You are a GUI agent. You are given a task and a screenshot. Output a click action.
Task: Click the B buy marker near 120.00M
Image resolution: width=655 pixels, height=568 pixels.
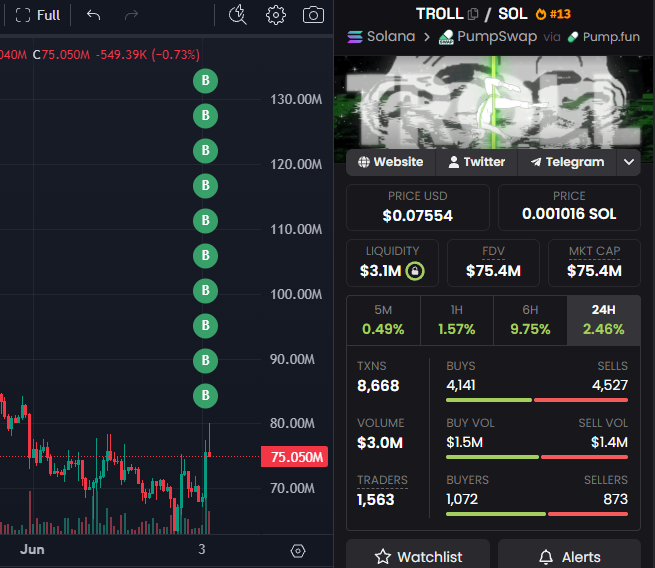(206, 150)
